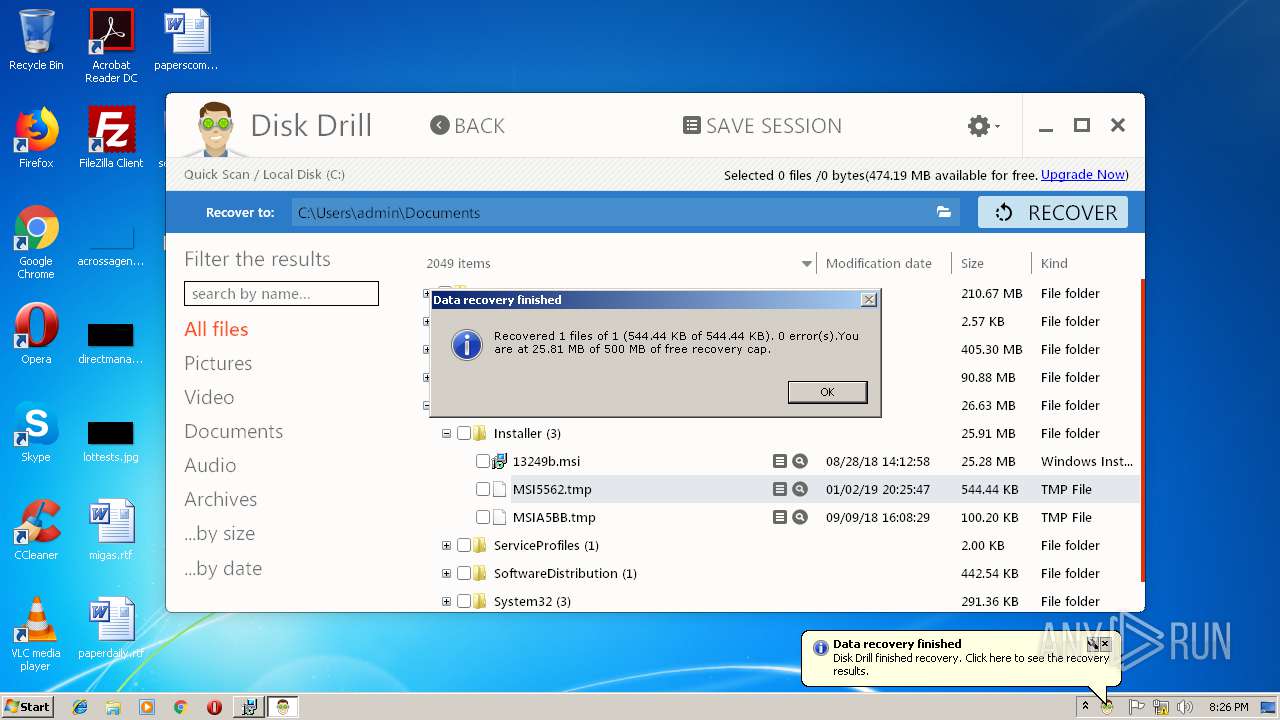Open Opera desktop icon
Viewport: 1280px width, 720px height.
pos(36,334)
